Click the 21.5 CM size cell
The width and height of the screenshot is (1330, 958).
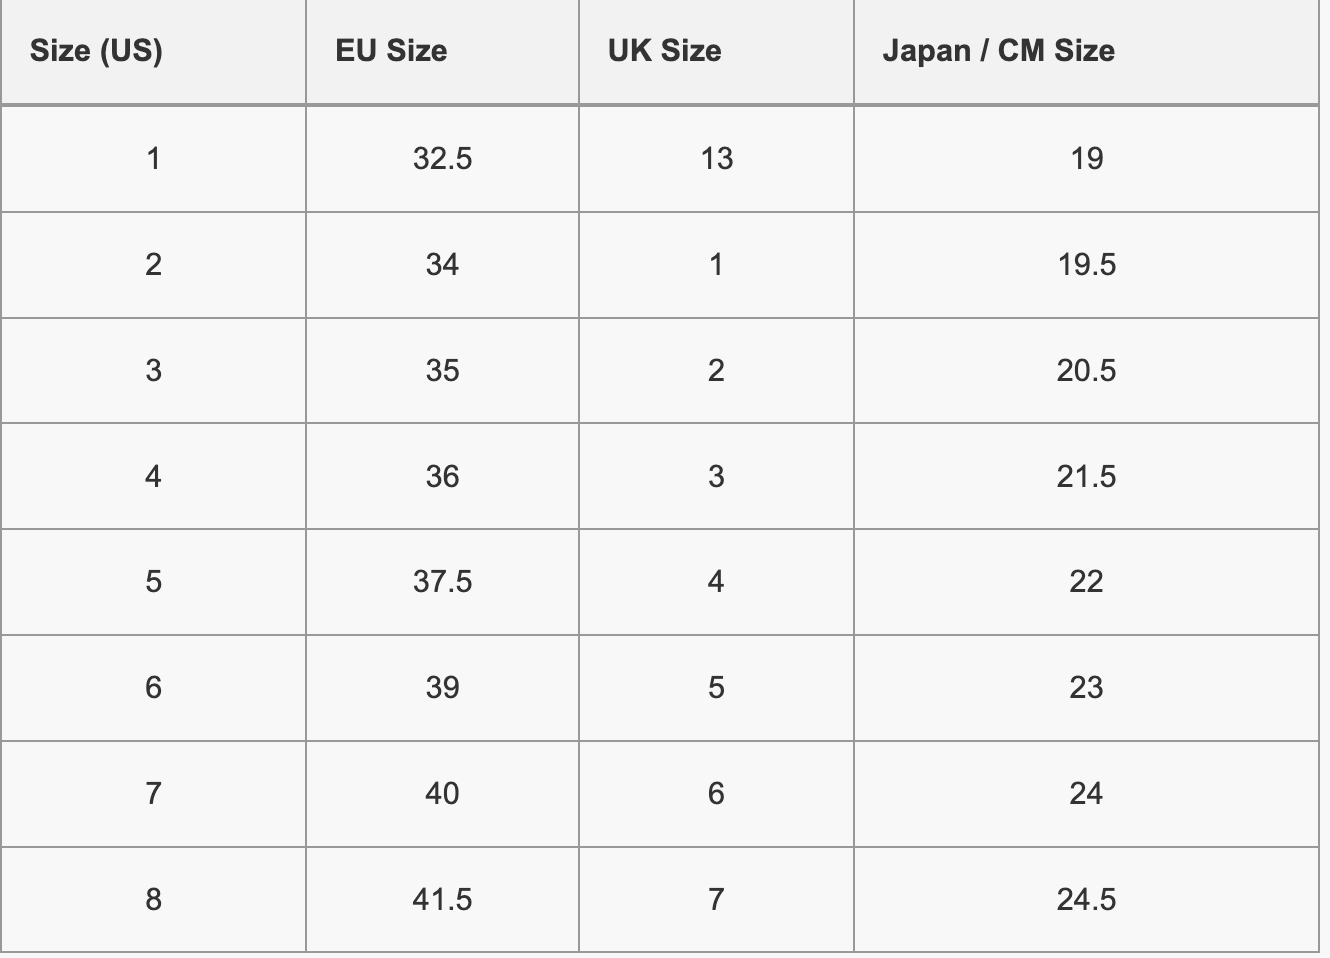[x=1086, y=476]
